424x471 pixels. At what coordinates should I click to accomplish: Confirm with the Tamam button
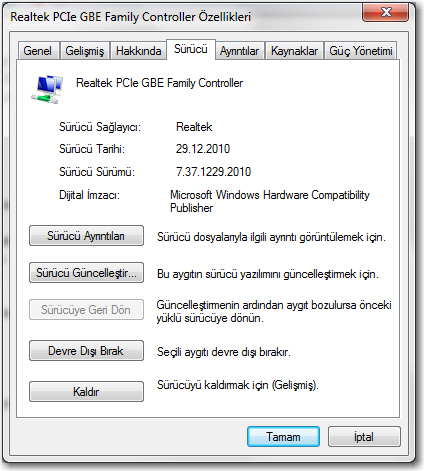coord(283,437)
